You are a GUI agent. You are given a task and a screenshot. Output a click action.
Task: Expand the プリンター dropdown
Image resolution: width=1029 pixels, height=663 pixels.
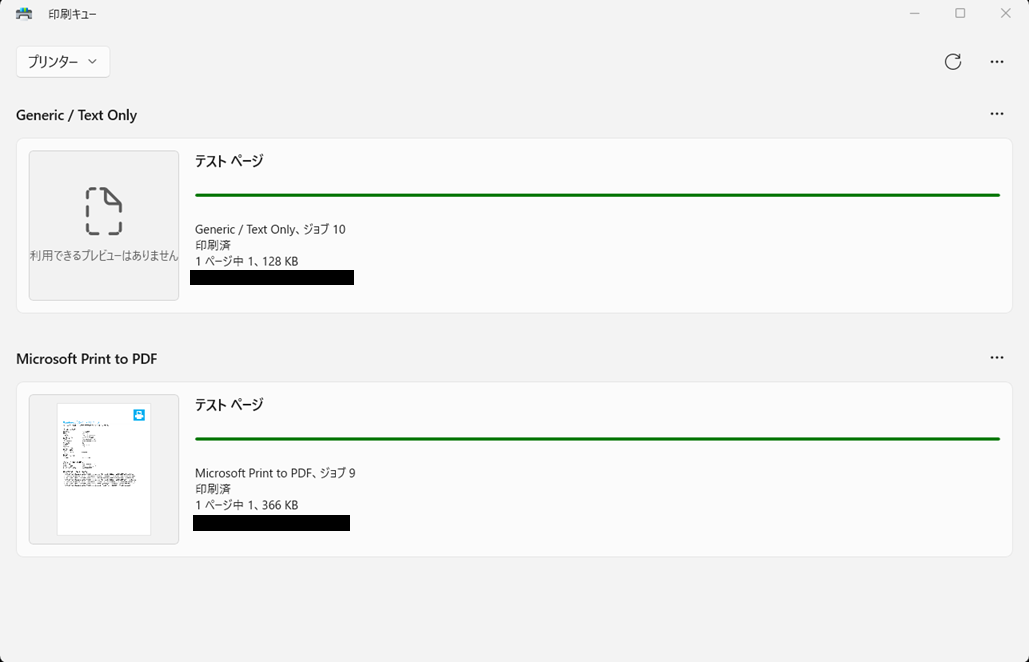[63, 62]
